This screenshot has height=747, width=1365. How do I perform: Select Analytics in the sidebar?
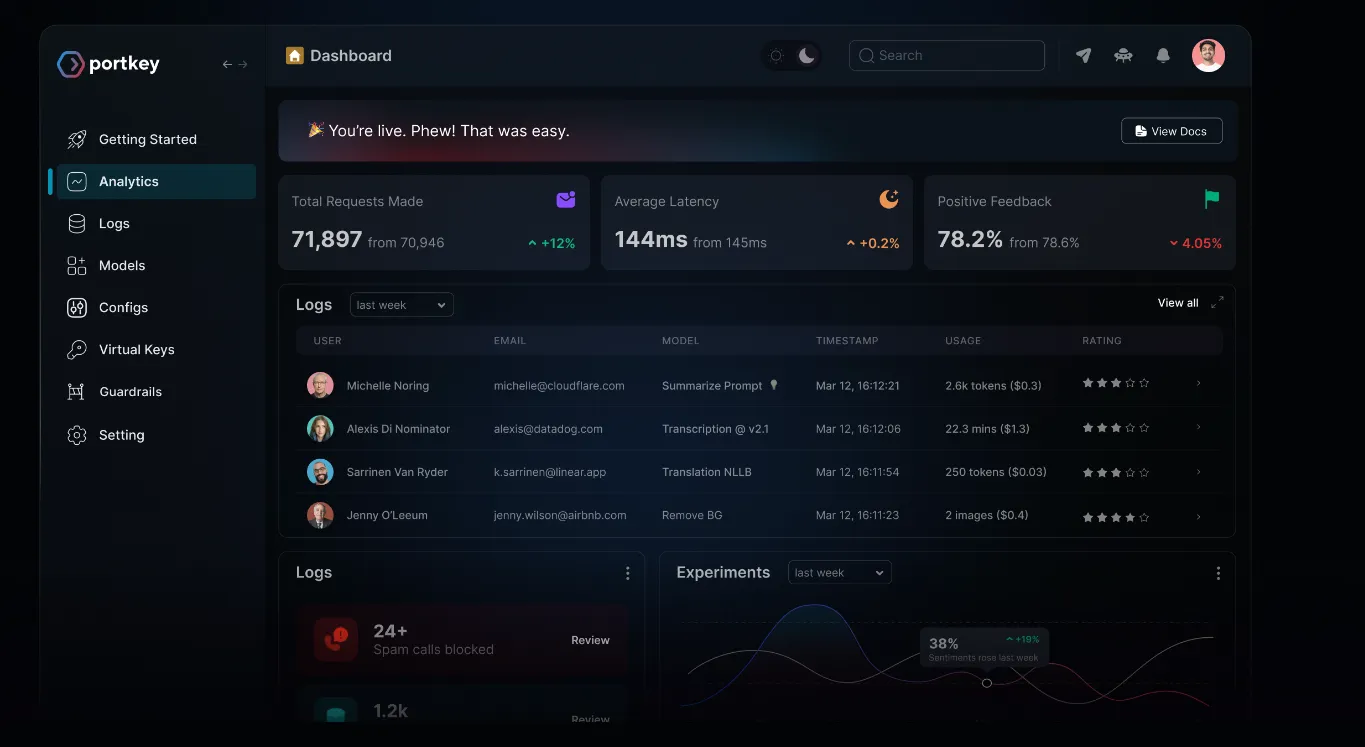[128, 181]
